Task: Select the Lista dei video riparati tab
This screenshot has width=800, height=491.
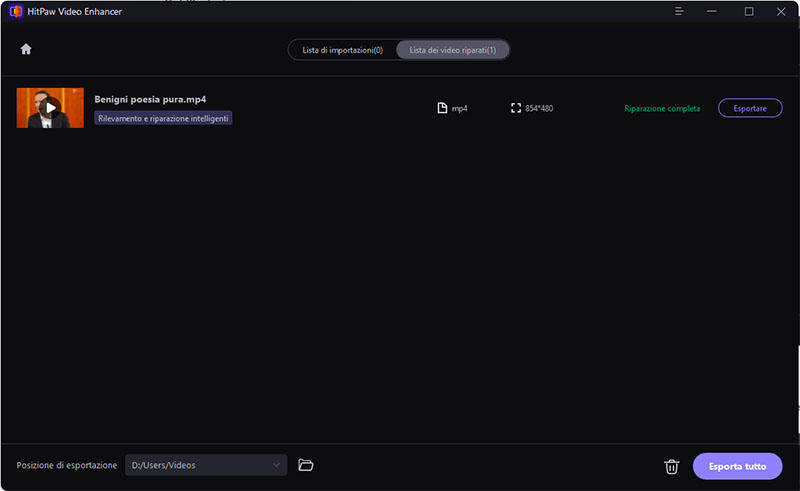Action: (x=452, y=50)
